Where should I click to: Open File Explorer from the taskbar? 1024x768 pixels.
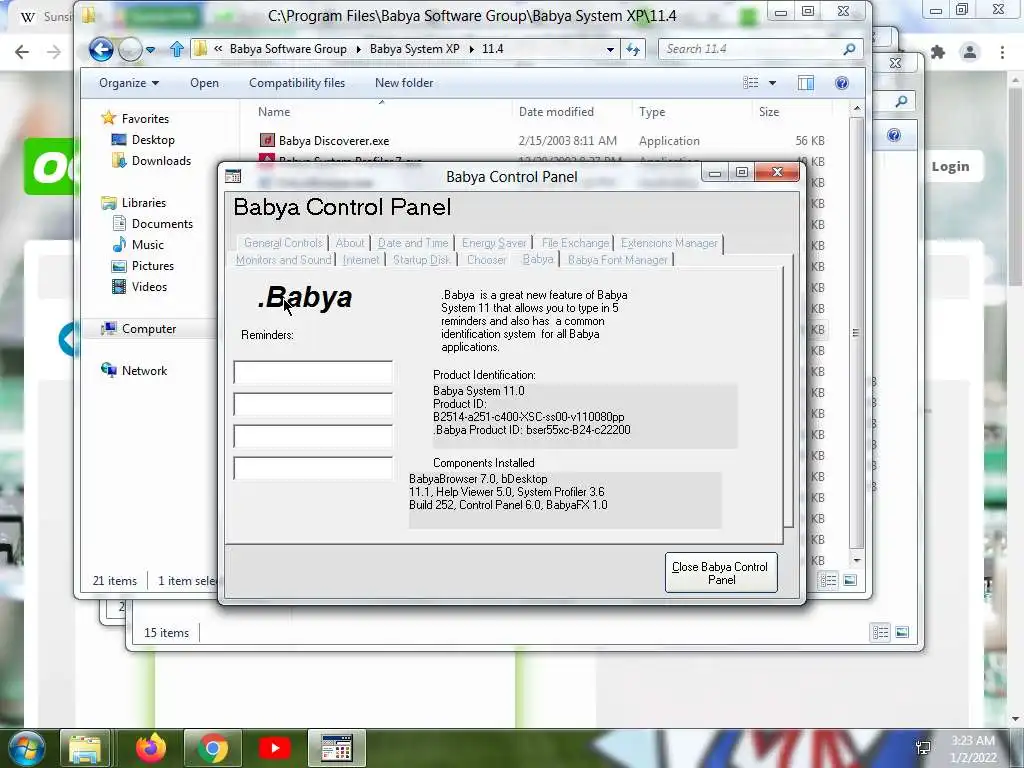point(85,748)
